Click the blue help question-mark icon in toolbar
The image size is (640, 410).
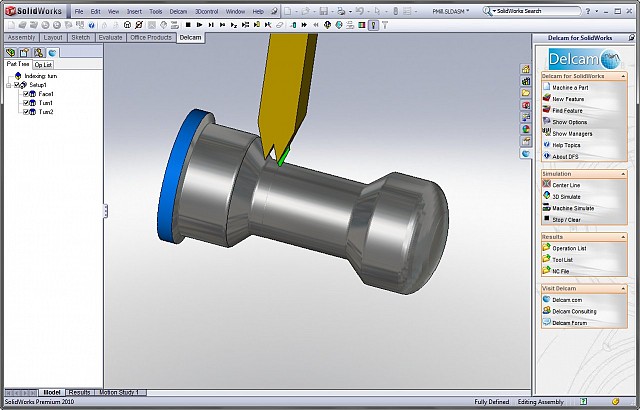(x=91, y=25)
